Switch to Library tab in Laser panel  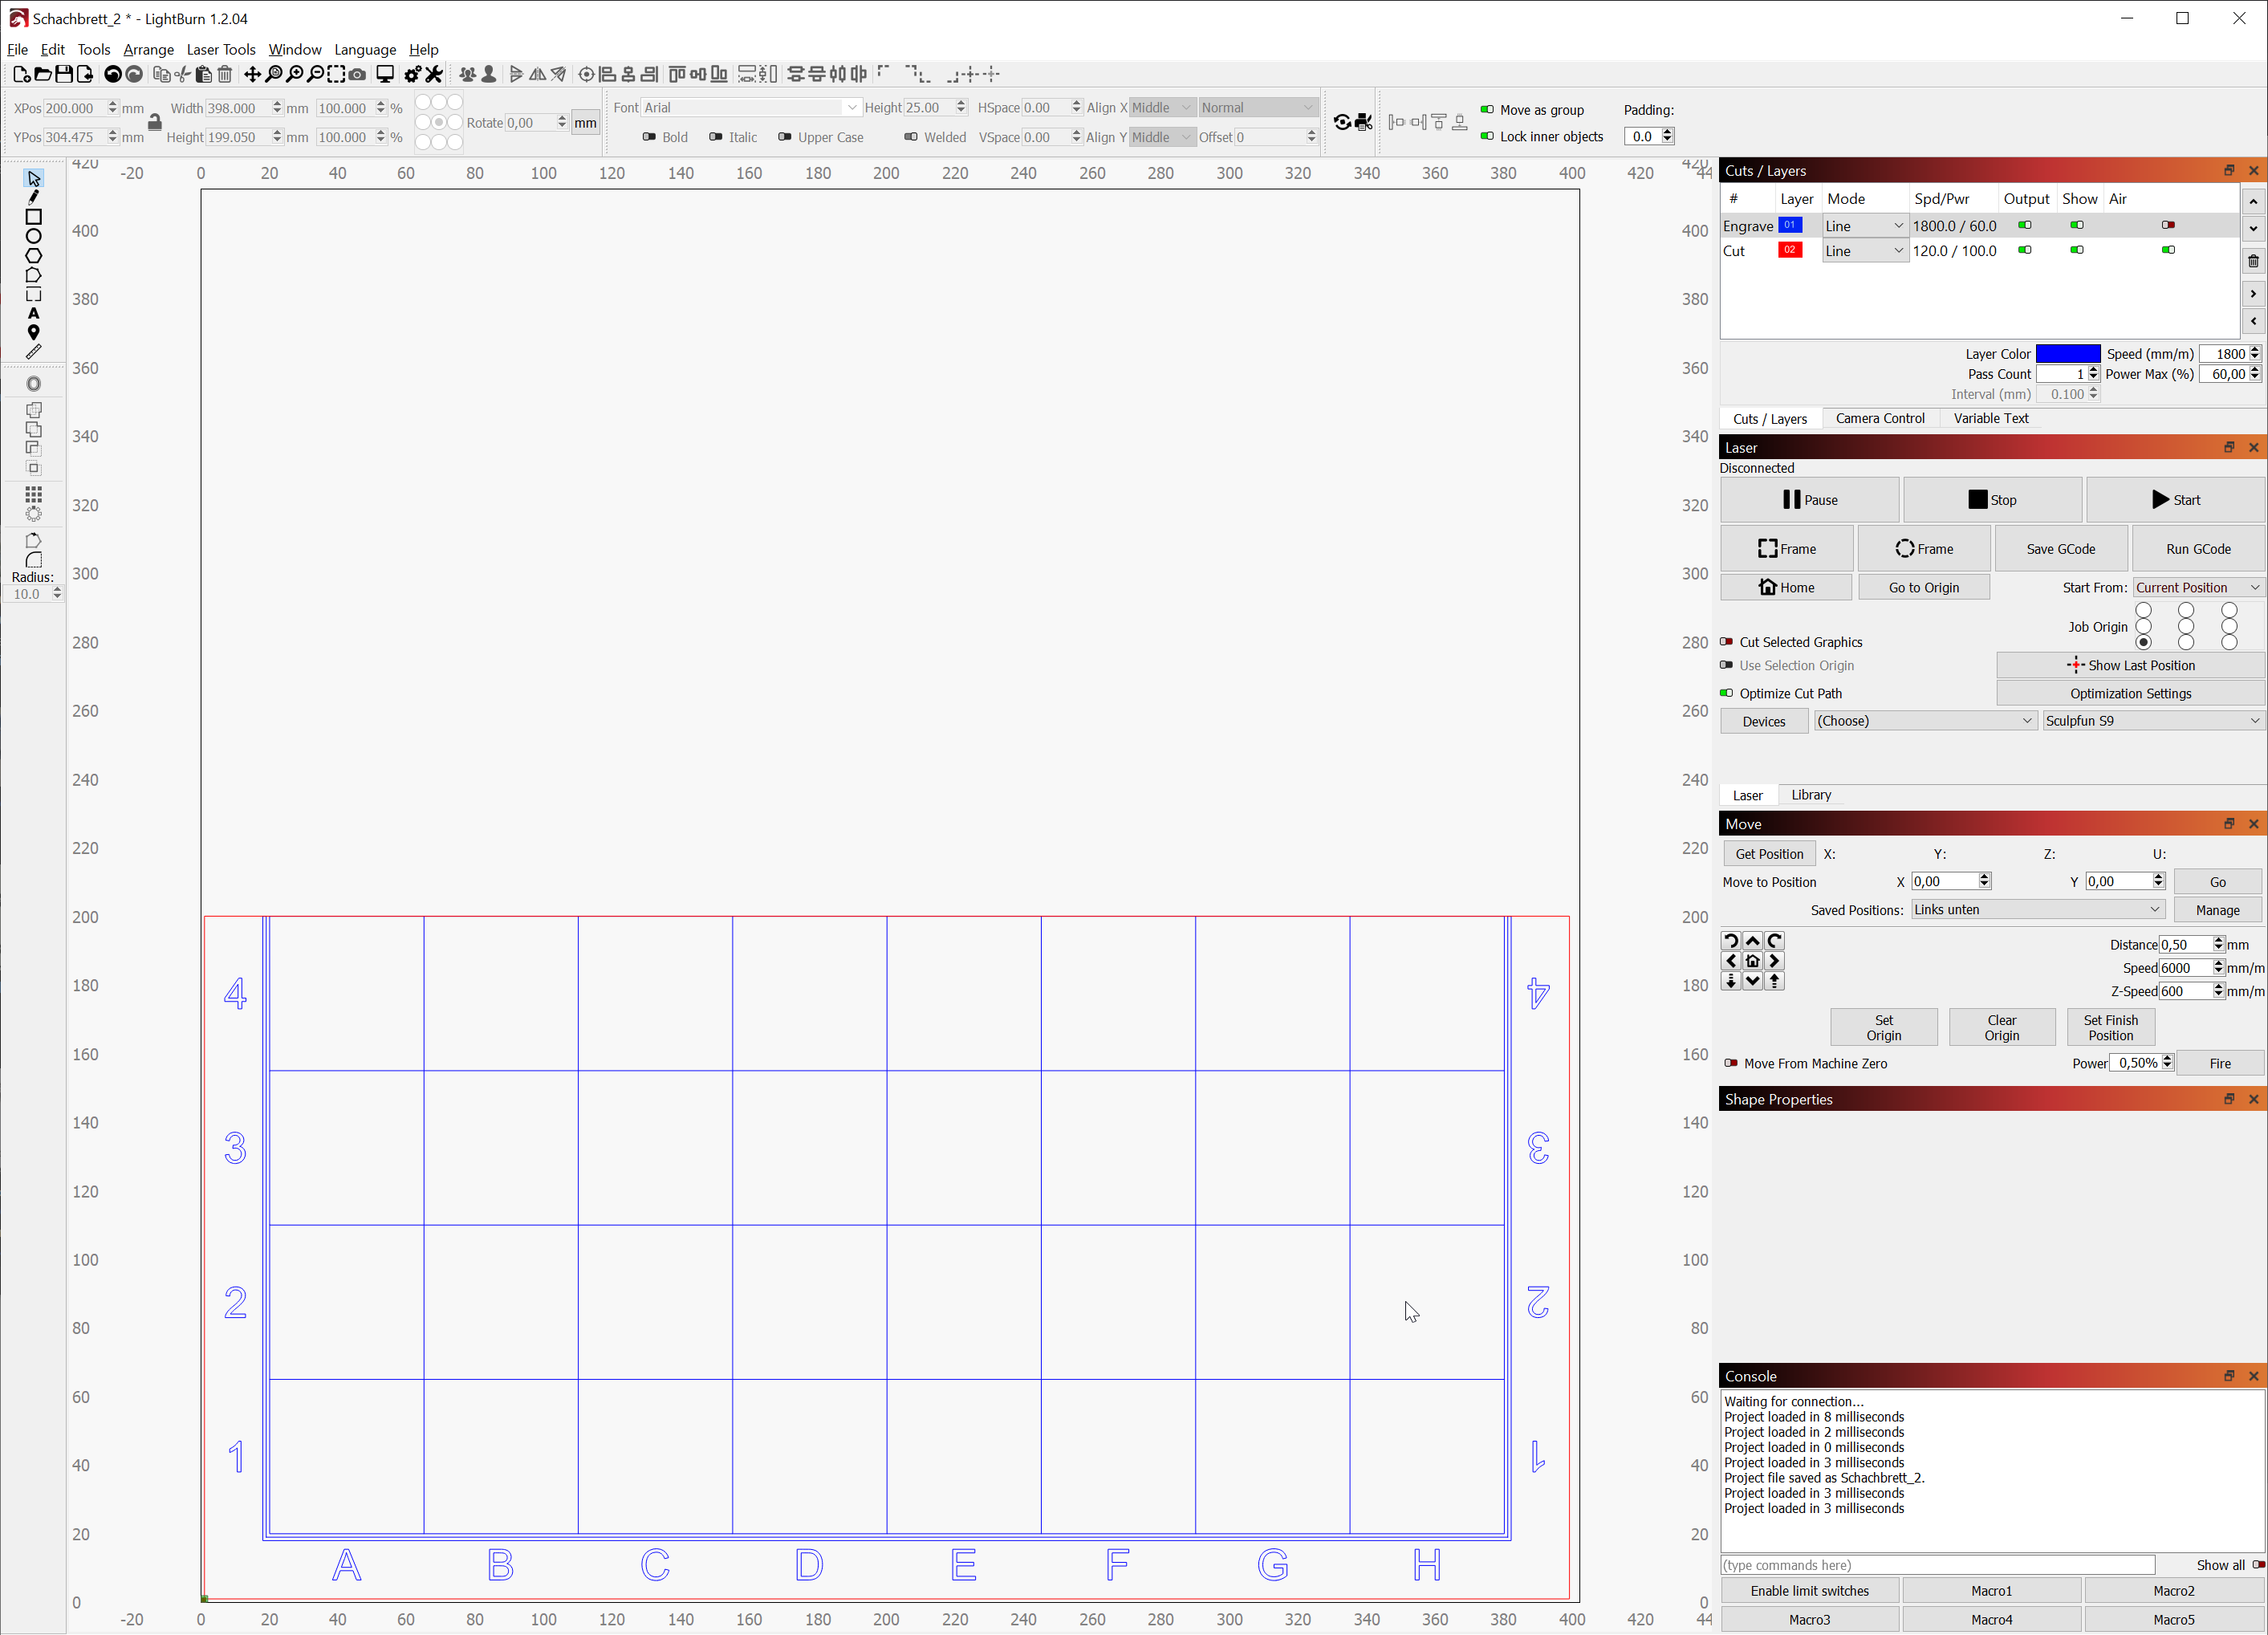(x=1812, y=795)
